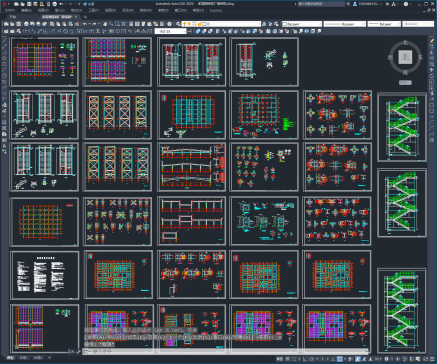Switch to the 布局1 layout tab

[24, 358]
